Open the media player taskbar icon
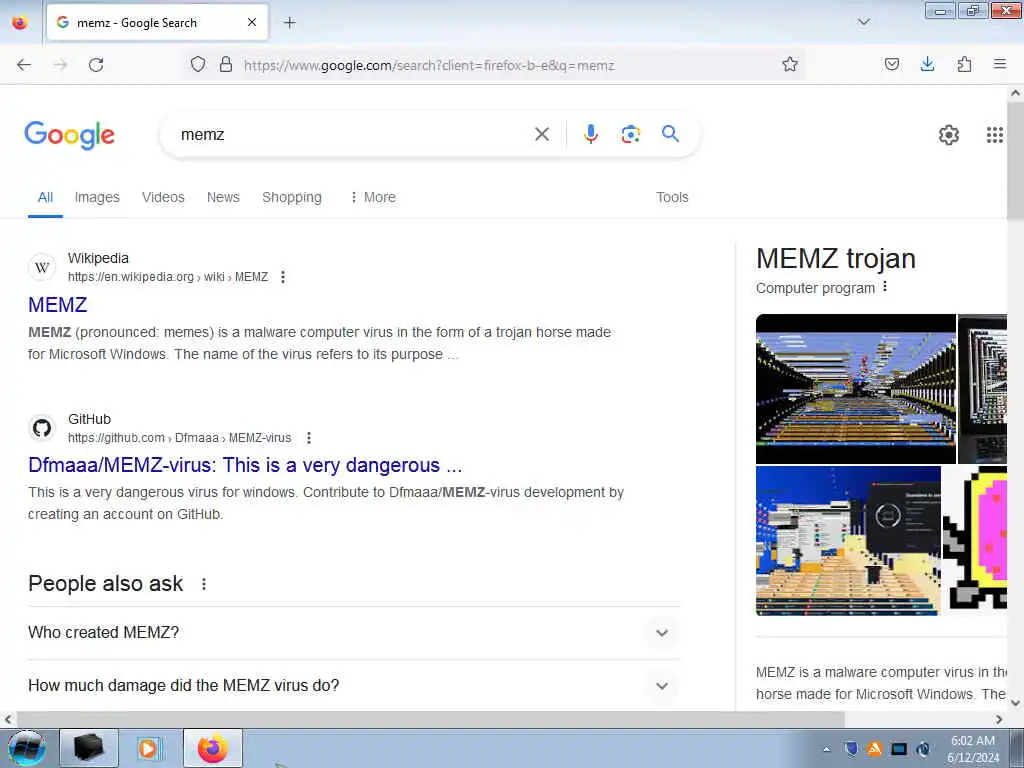The height and width of the screenshot is (768, 1024). [x=148, y=748]
